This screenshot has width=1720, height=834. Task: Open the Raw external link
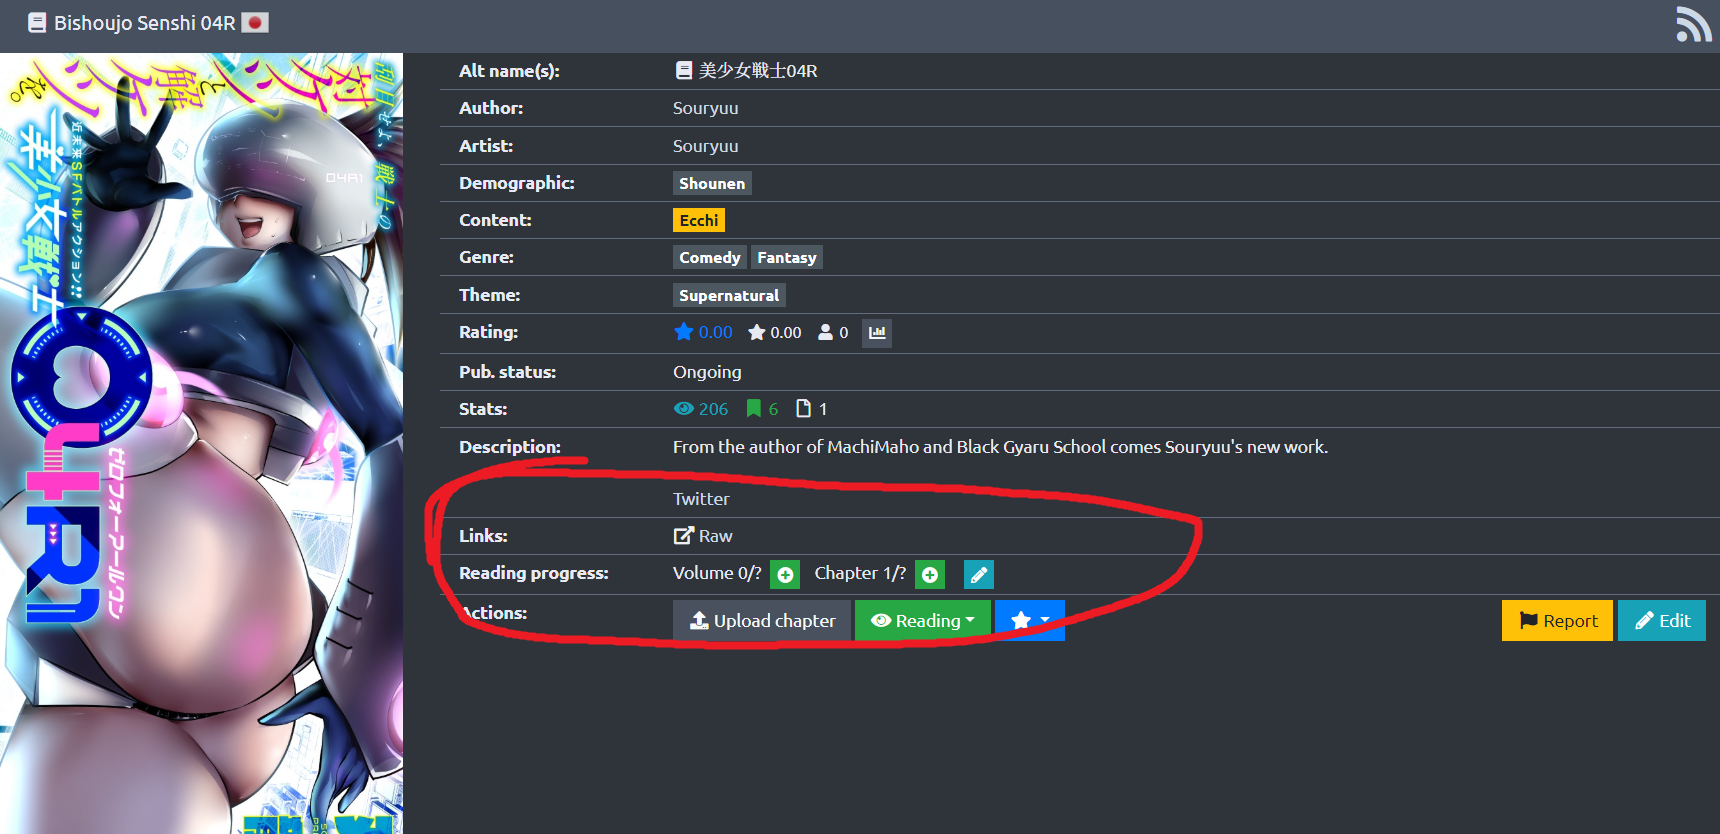click(704, 536)
